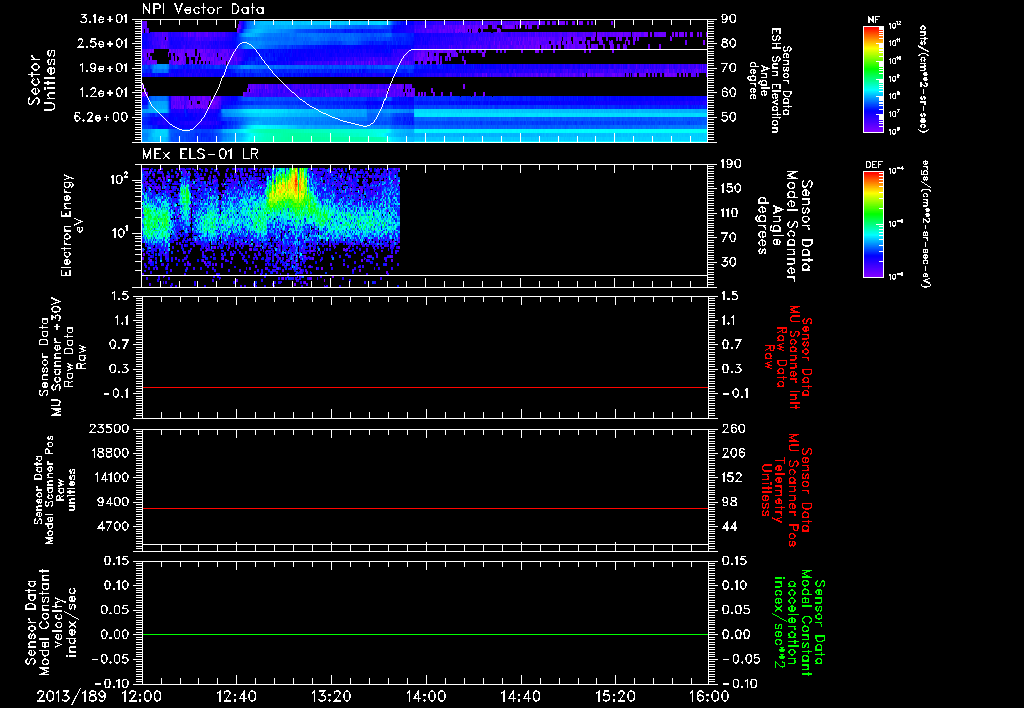Click the 12:00 time axis label
The image size is (1024, 708).
(142, 696)
